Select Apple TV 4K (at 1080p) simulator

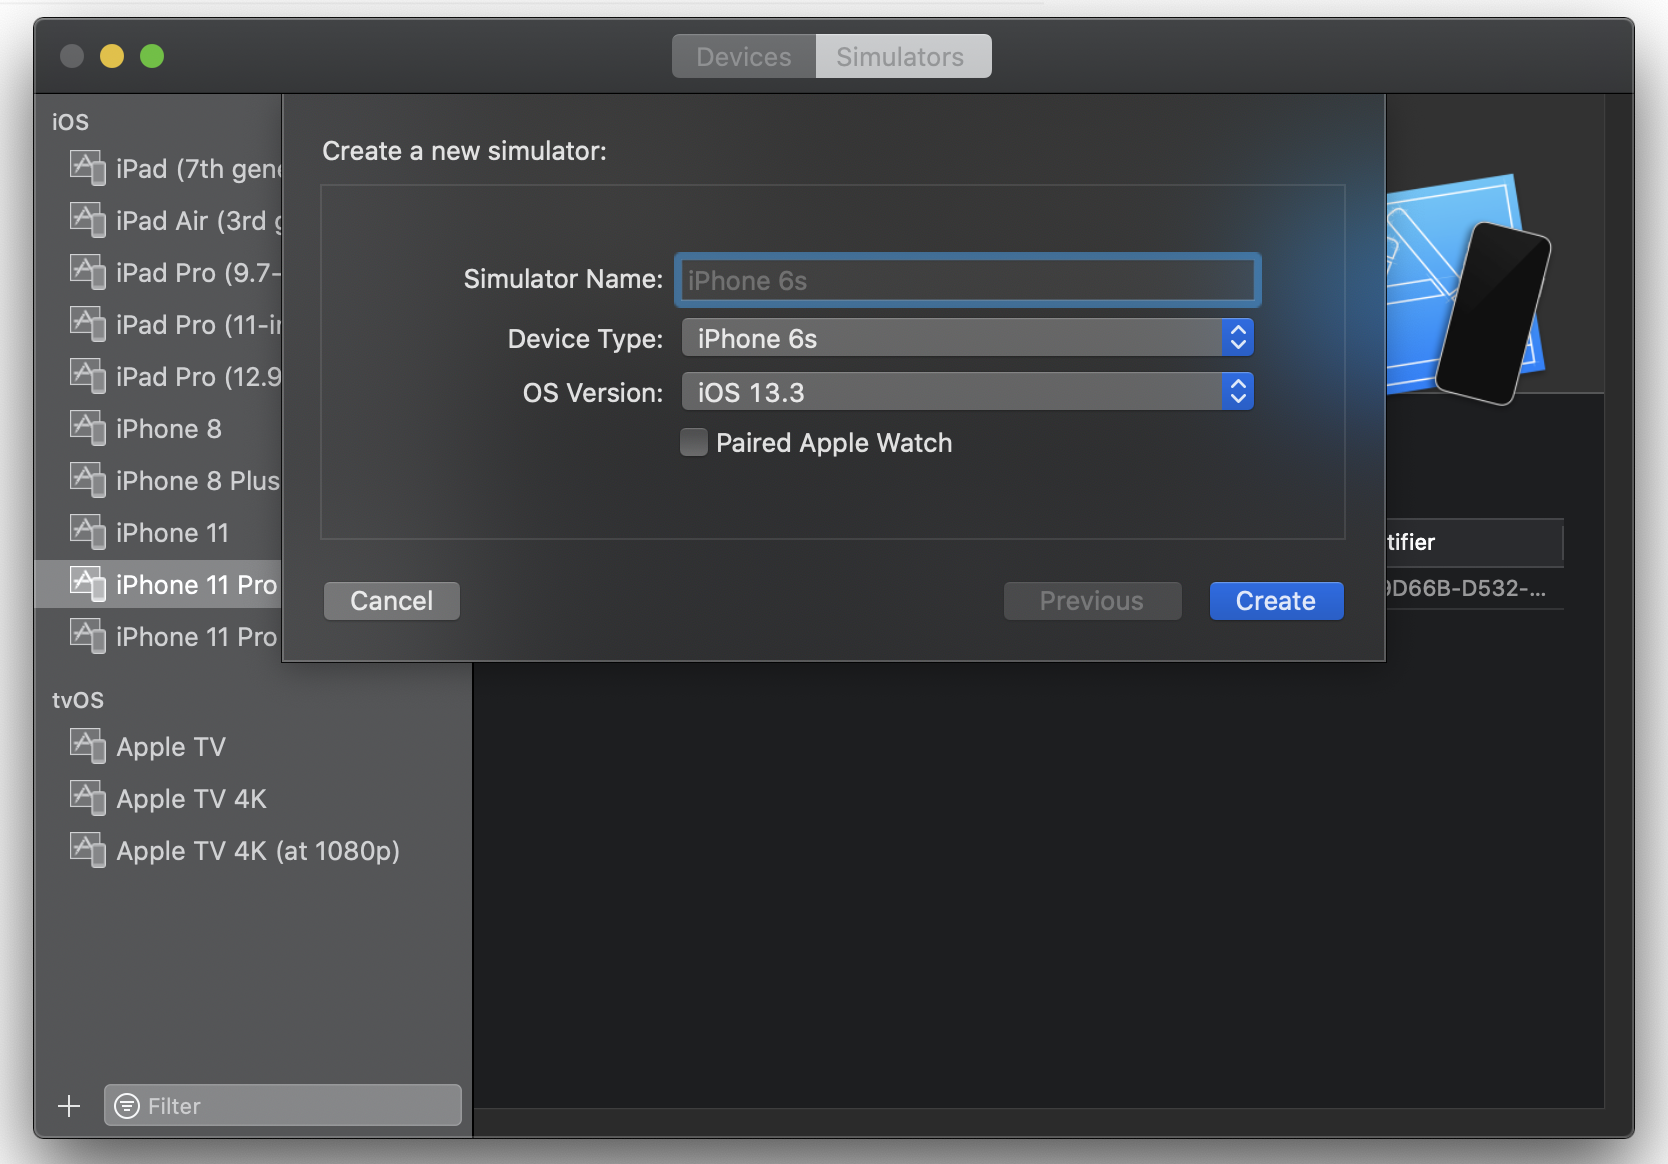[253, 850]
